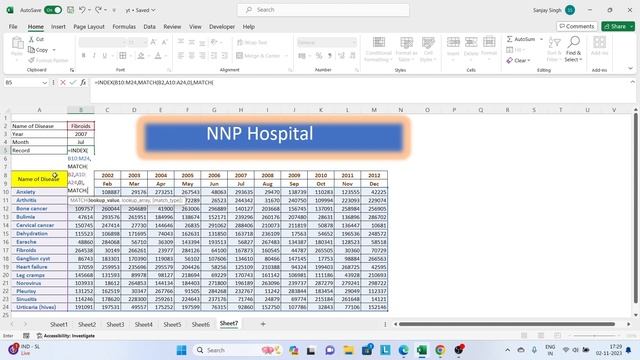This screenshot has width=640, height=360.
Task: Open the File menu
Action: click(13, 27)
